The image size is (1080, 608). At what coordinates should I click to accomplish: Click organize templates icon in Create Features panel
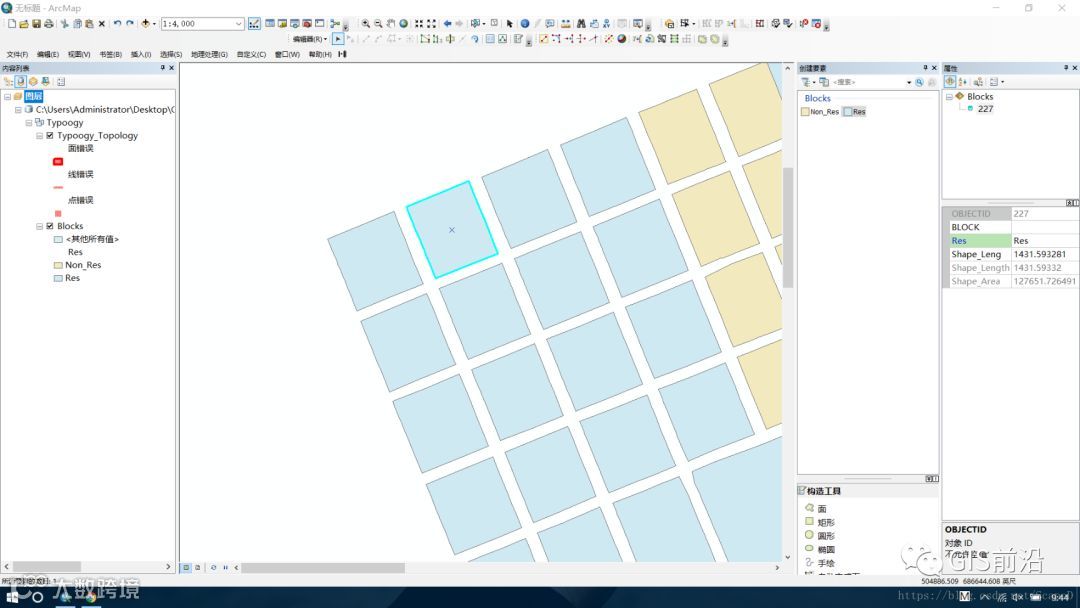coord(824,82)
